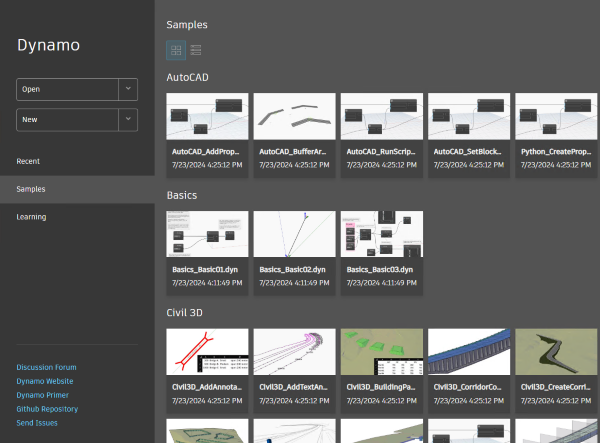
Task: Click the AutoCAD_BufferAr file name
Action: tap(293, 152)
